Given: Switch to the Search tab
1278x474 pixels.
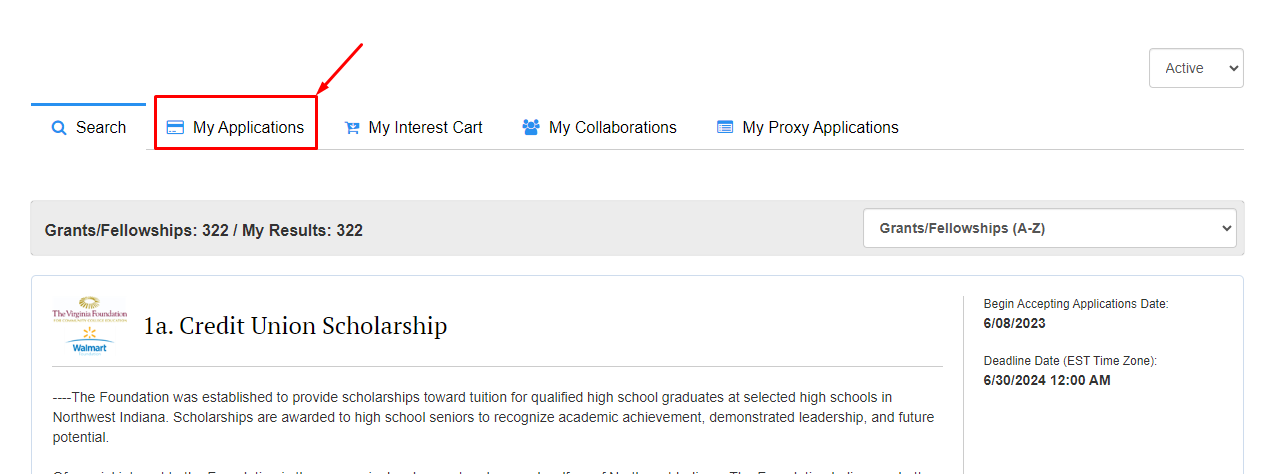Looking at the screenshot, I should pos(88,127).
